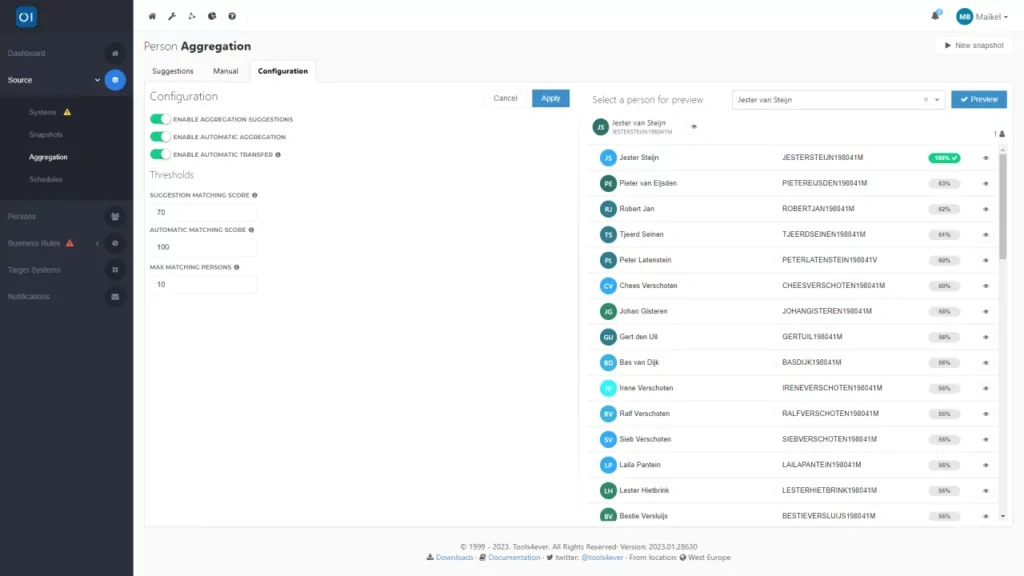Click the Persons sidebar icon
Image resolution: width=1024 pixels, height=576 pixels.
[x=115, y=216]
